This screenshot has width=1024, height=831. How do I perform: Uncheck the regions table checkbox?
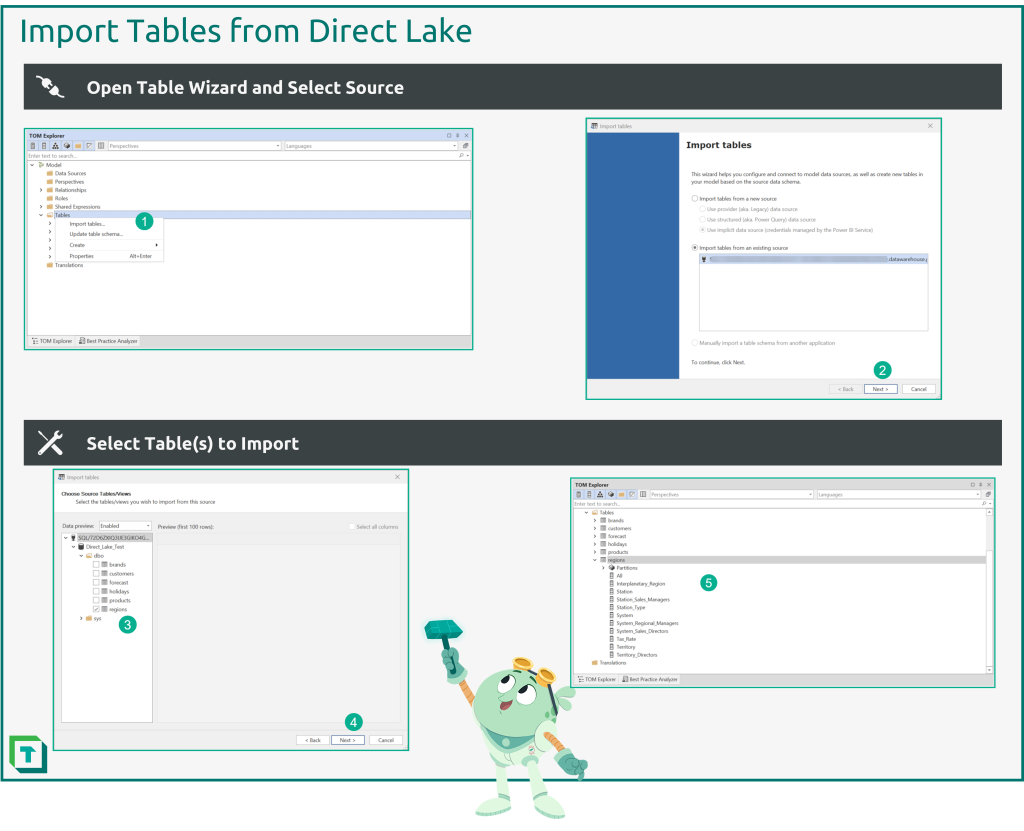96,609
